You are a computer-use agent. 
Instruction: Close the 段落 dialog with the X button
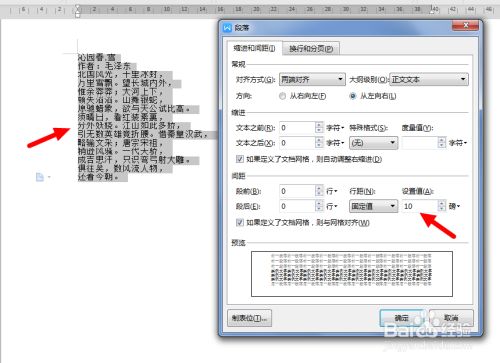(466, 25)
